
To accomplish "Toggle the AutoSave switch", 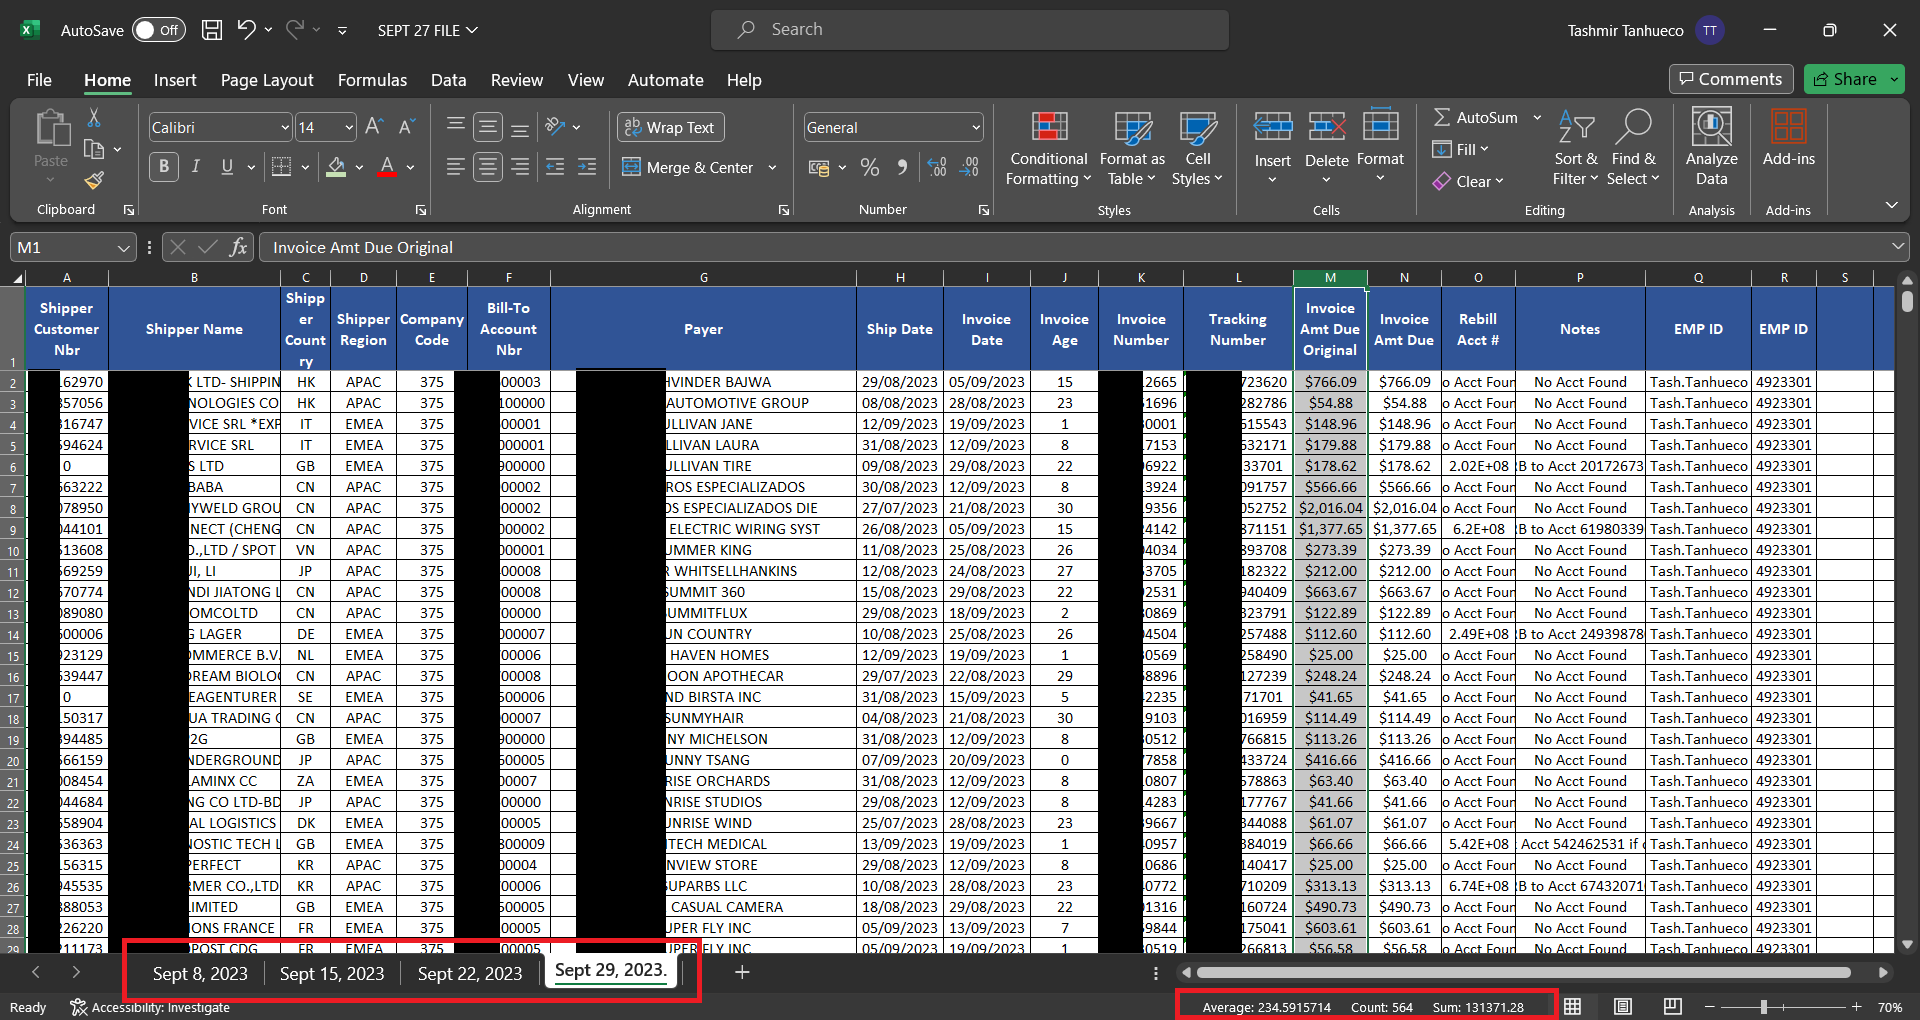I will tap(158, 30).
